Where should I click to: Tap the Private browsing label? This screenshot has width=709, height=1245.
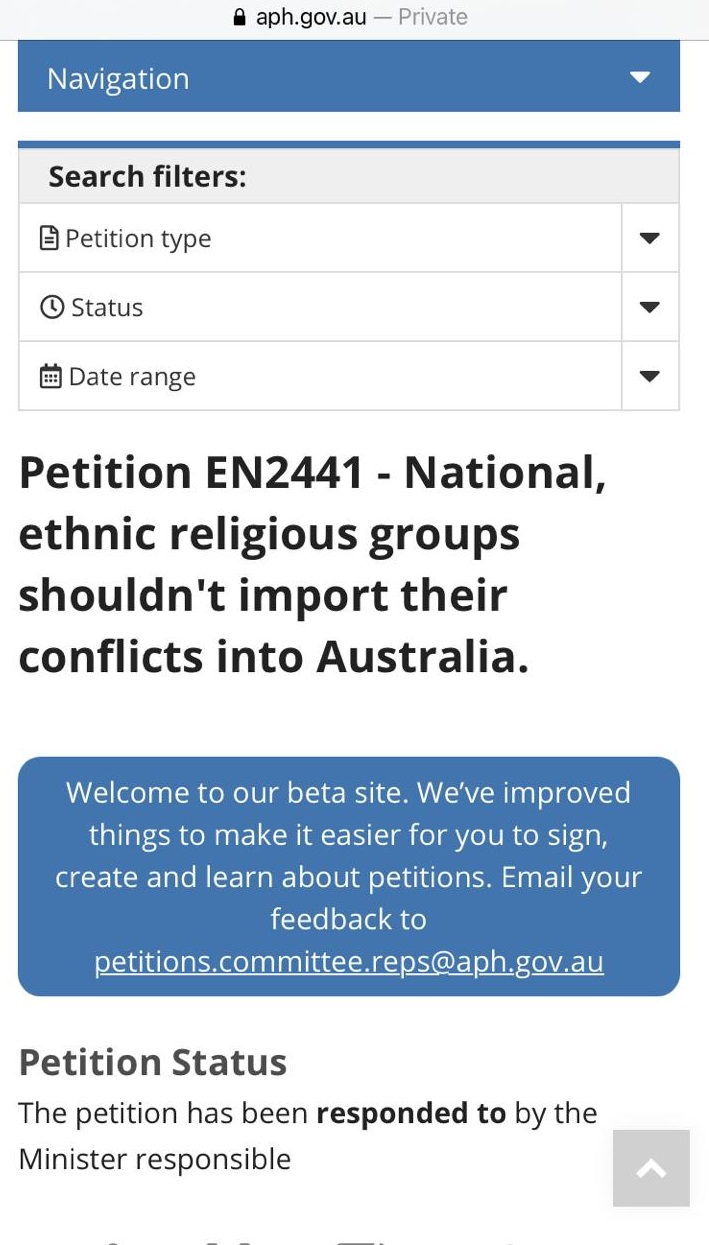point(432,17)
